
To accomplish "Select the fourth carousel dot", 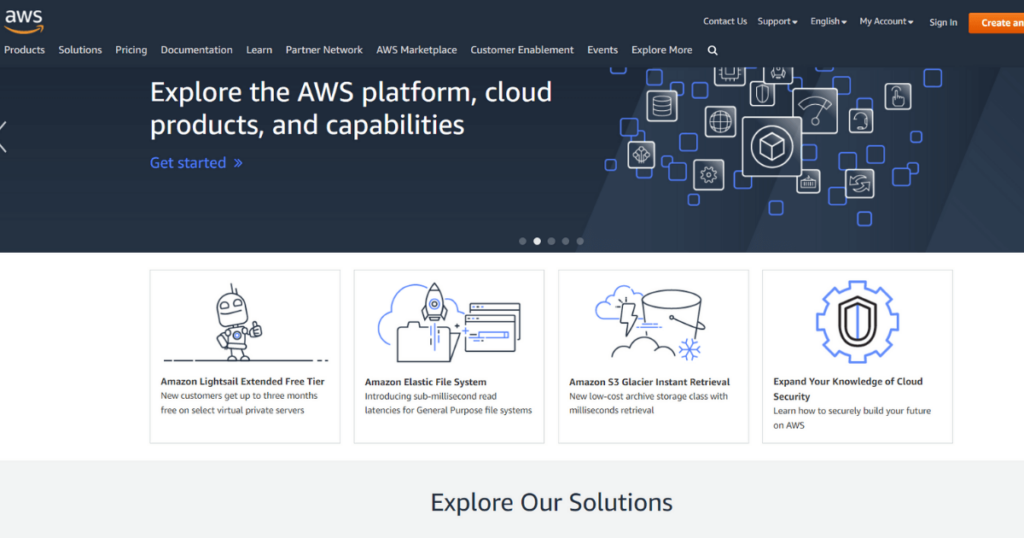I will tap(566, 241).
